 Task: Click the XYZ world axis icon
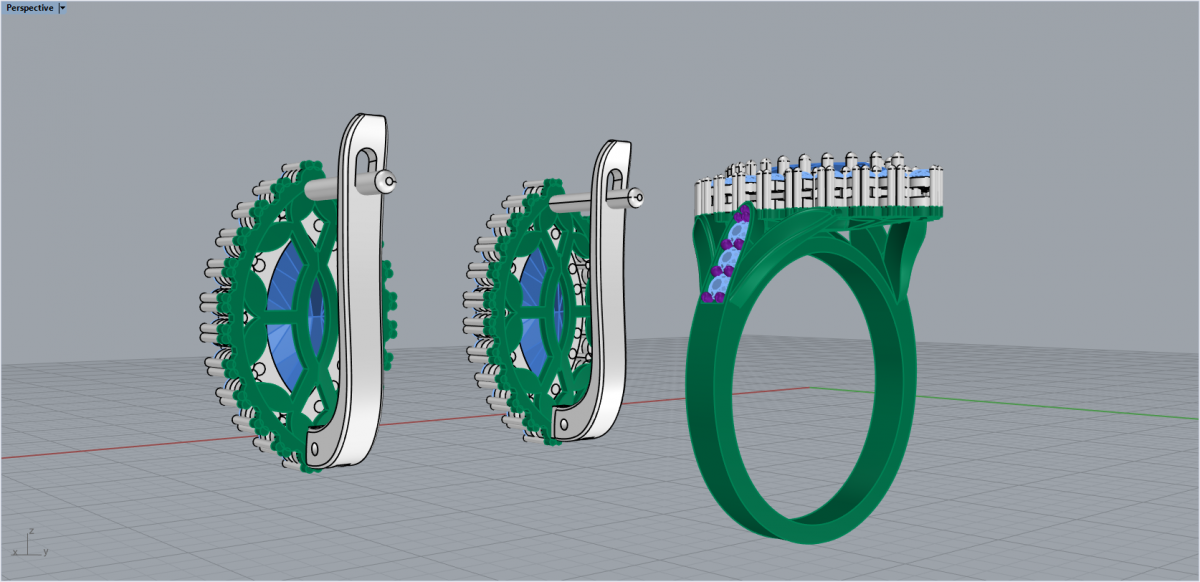coord(30,543)
